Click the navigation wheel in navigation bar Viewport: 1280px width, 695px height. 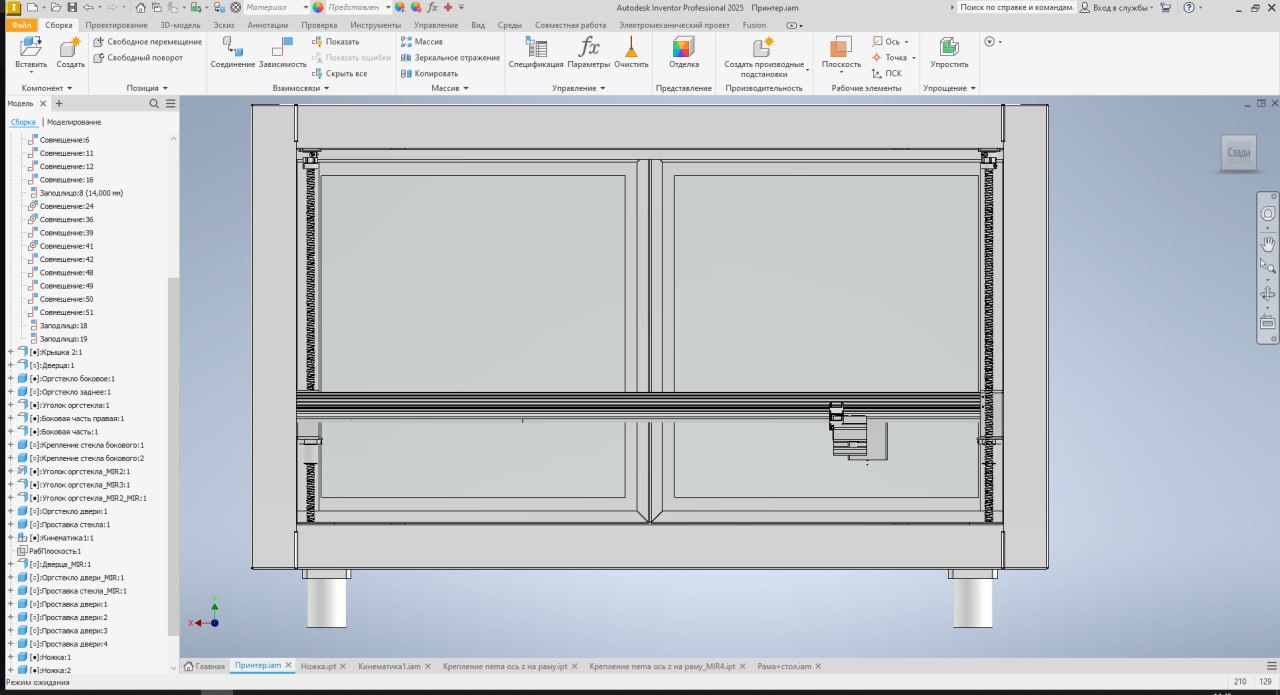tap(1268, 214)
